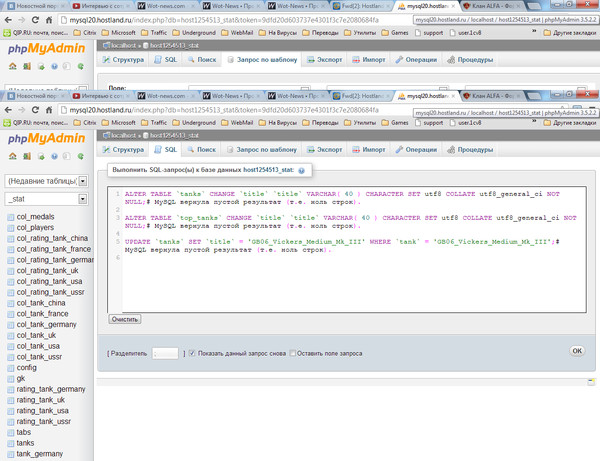Switch to 'Клан ALFA' browser tab in lower window

point(493,96)
